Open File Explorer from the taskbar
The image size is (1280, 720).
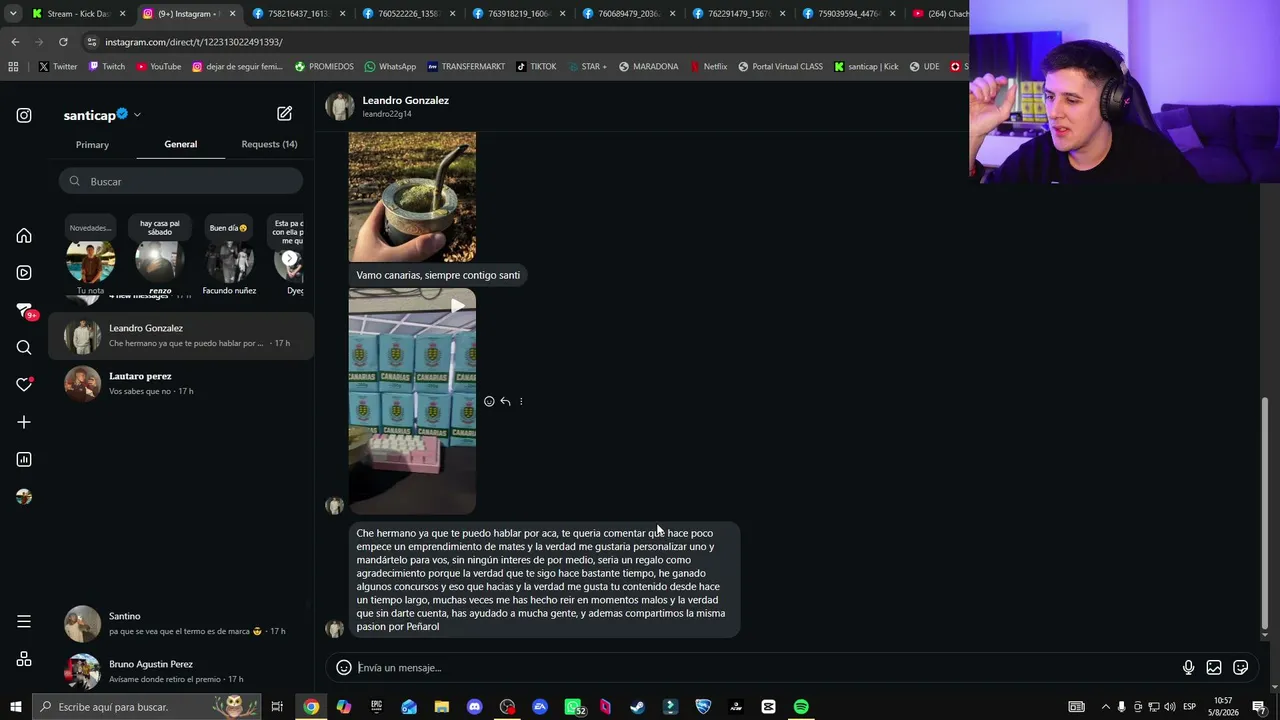click(x=442, y=707)
